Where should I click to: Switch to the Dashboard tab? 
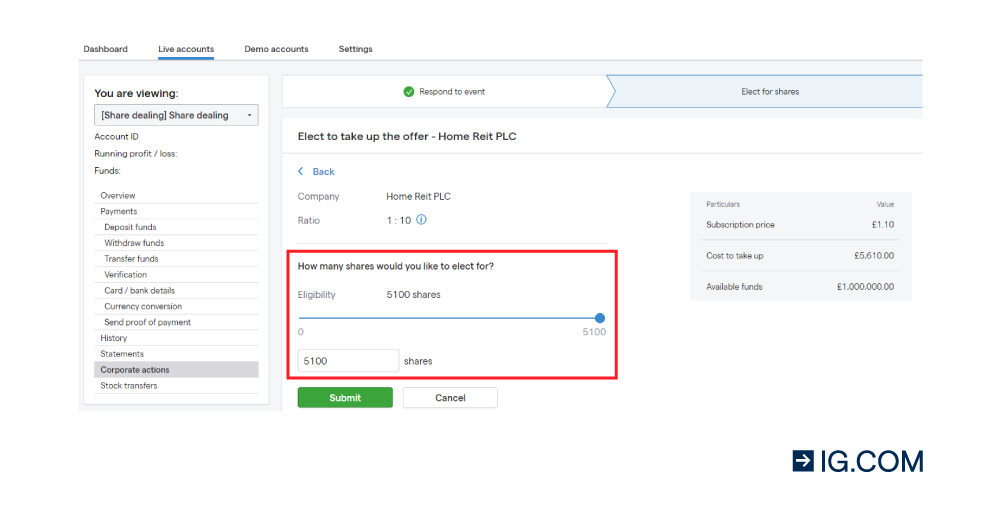(x=105, y=49)
